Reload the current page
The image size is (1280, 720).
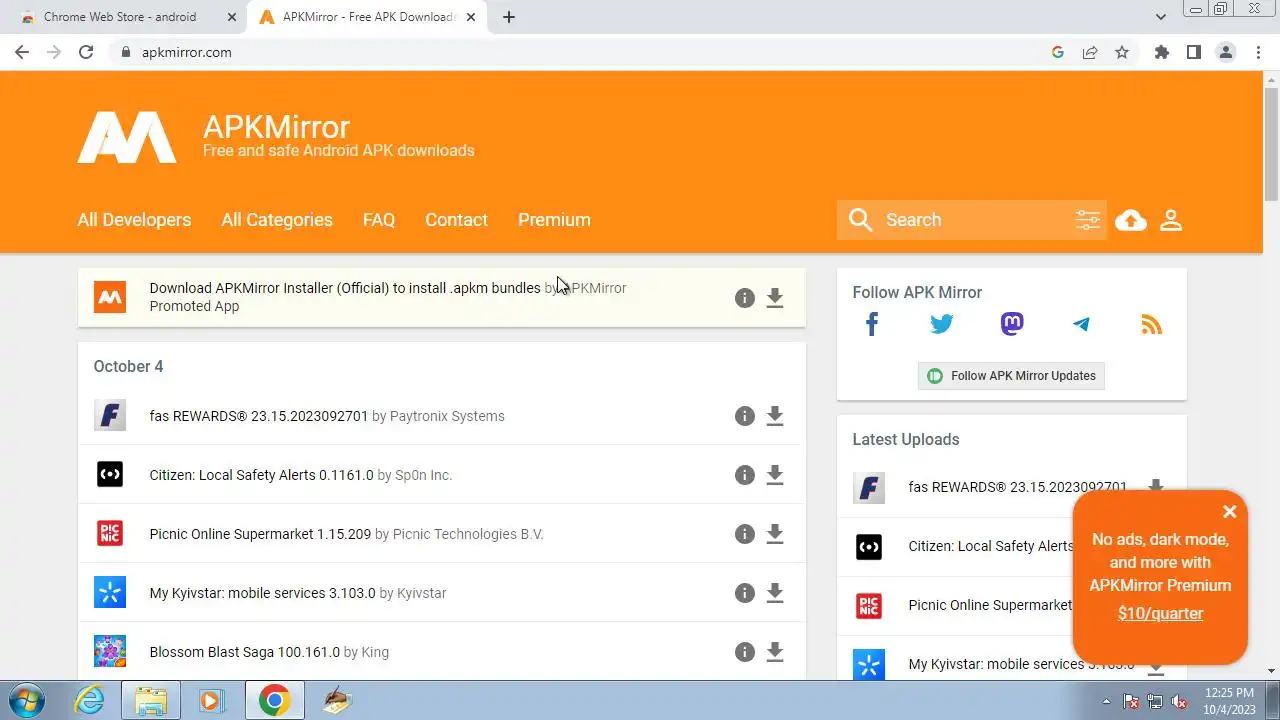pos(86,52)
